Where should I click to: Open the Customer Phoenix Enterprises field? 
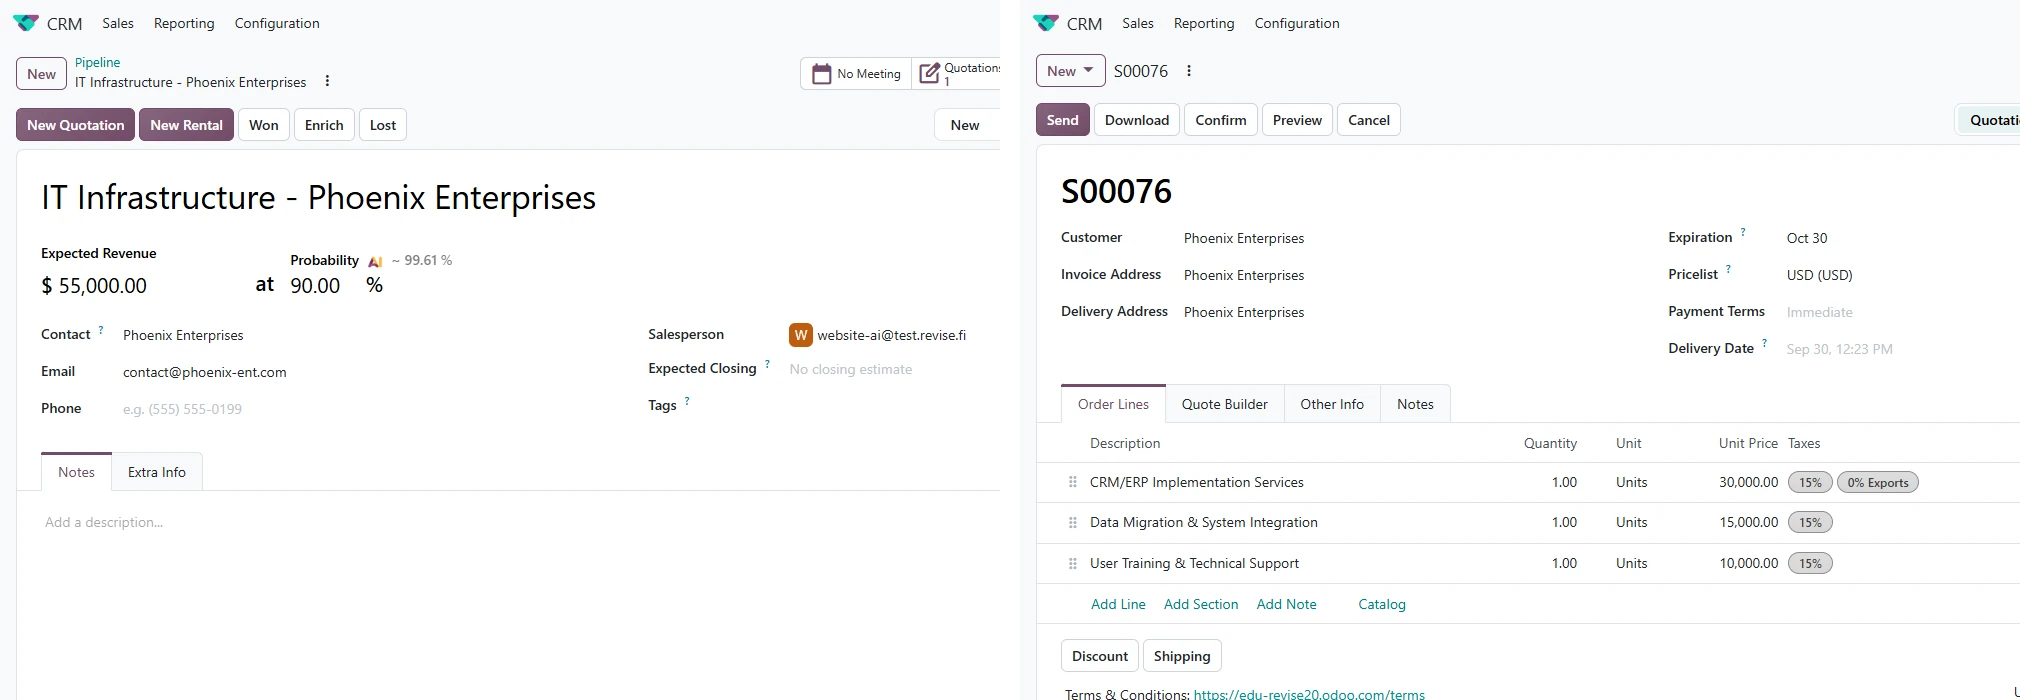pos(1244,238)
